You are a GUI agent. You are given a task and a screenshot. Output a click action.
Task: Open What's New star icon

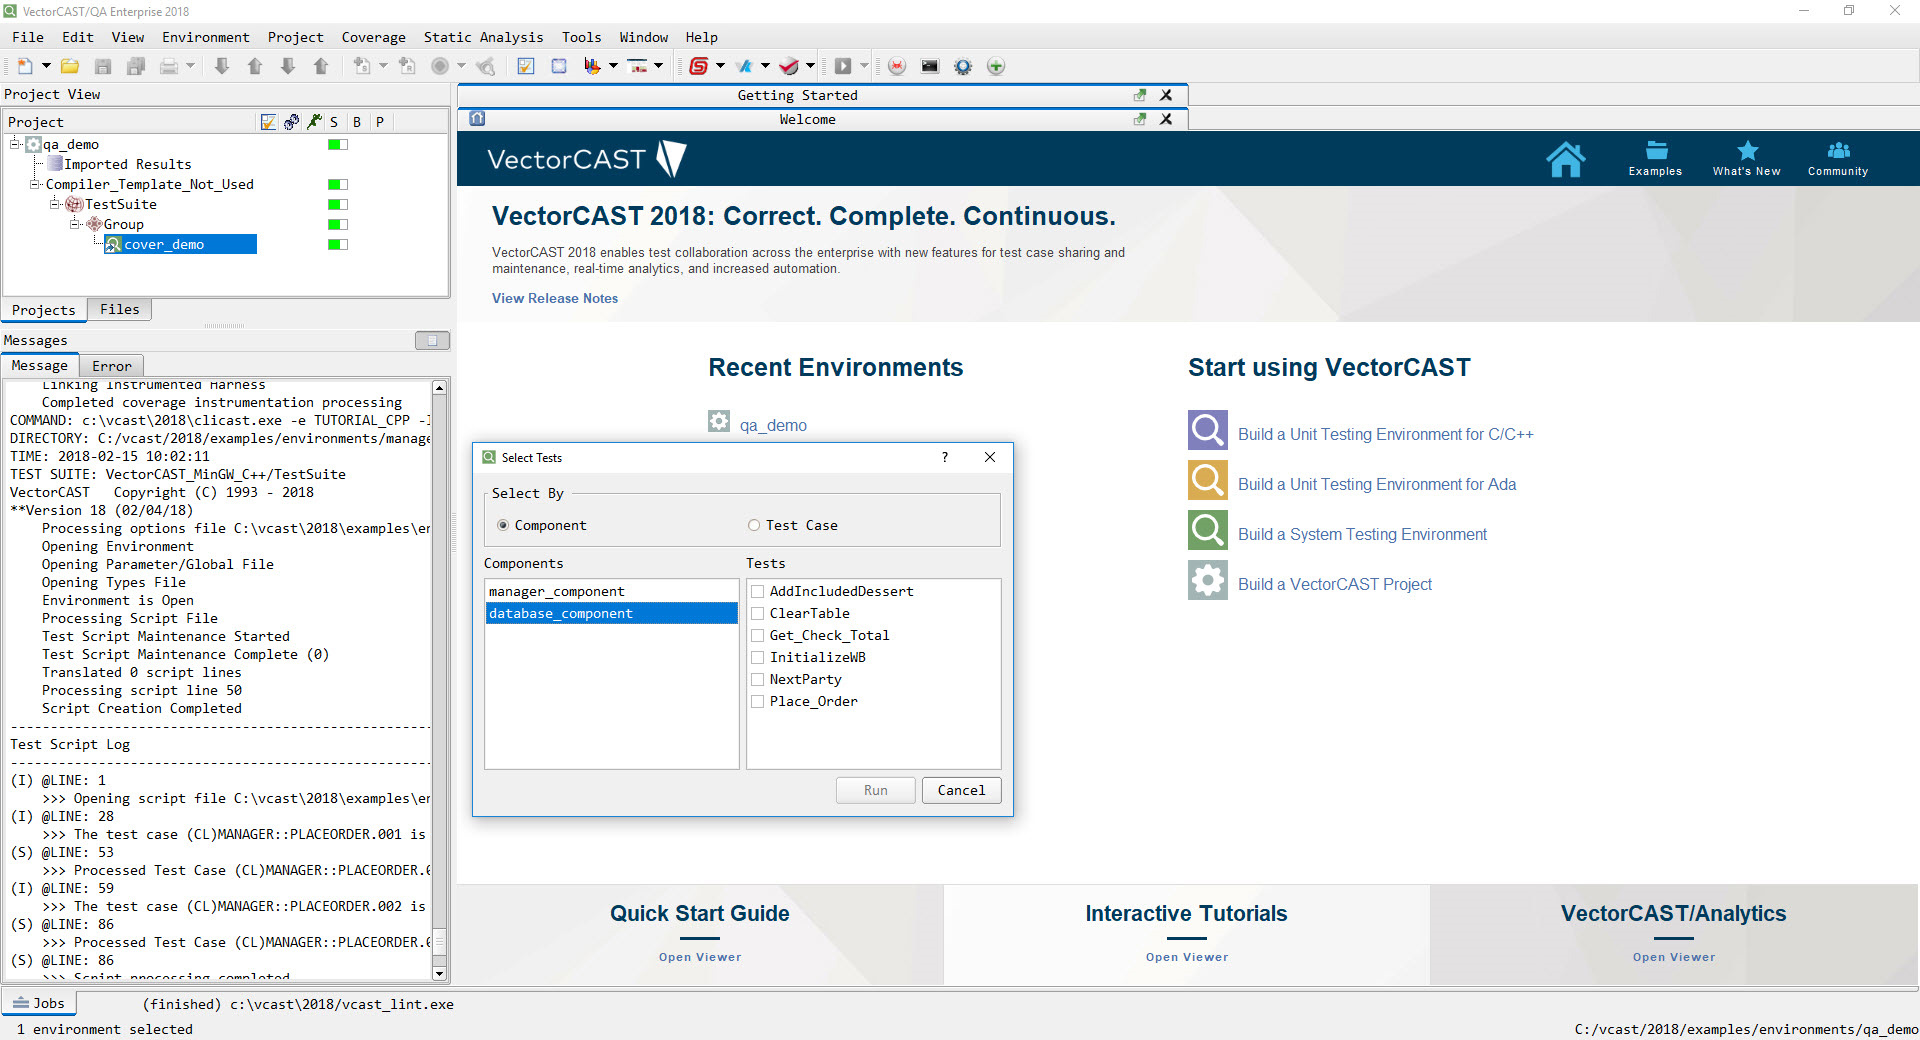tap(1747, 158)
